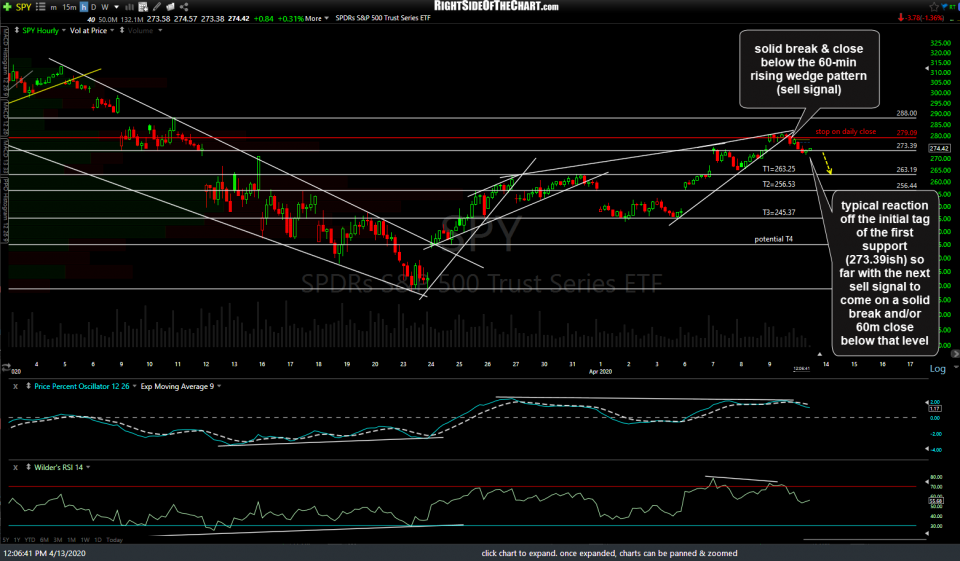Remove the Wilder's RSI pane with X

(x=15, y=467)
